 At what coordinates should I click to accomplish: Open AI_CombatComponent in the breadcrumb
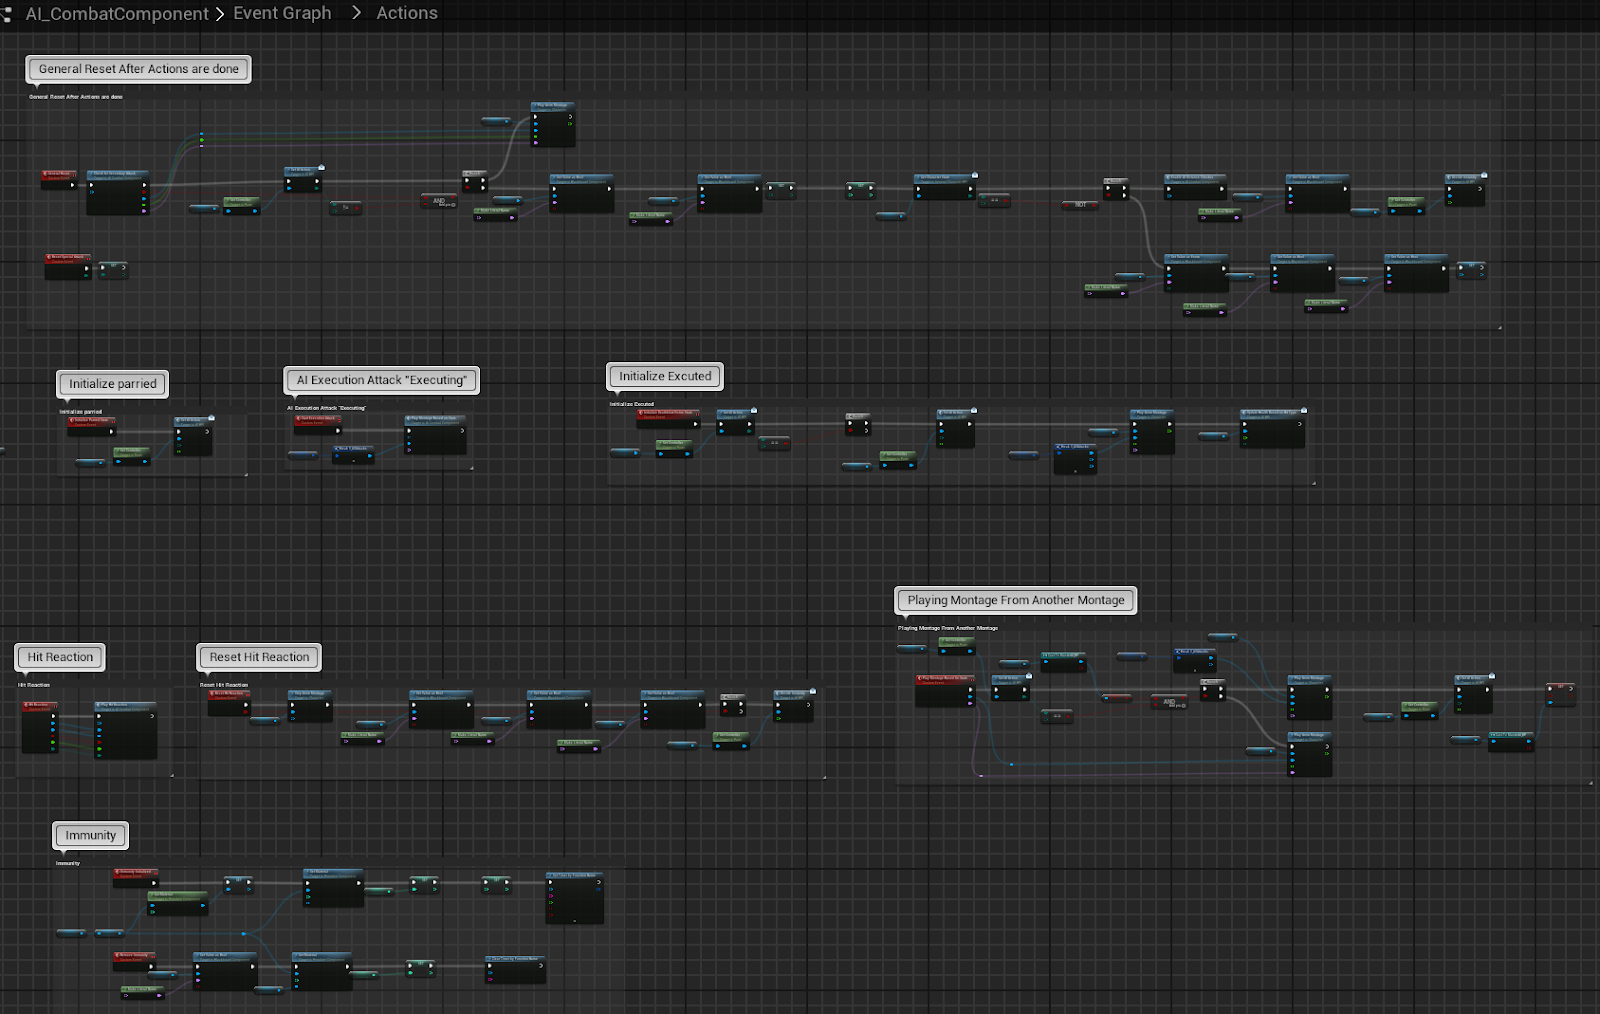(117, 14)
